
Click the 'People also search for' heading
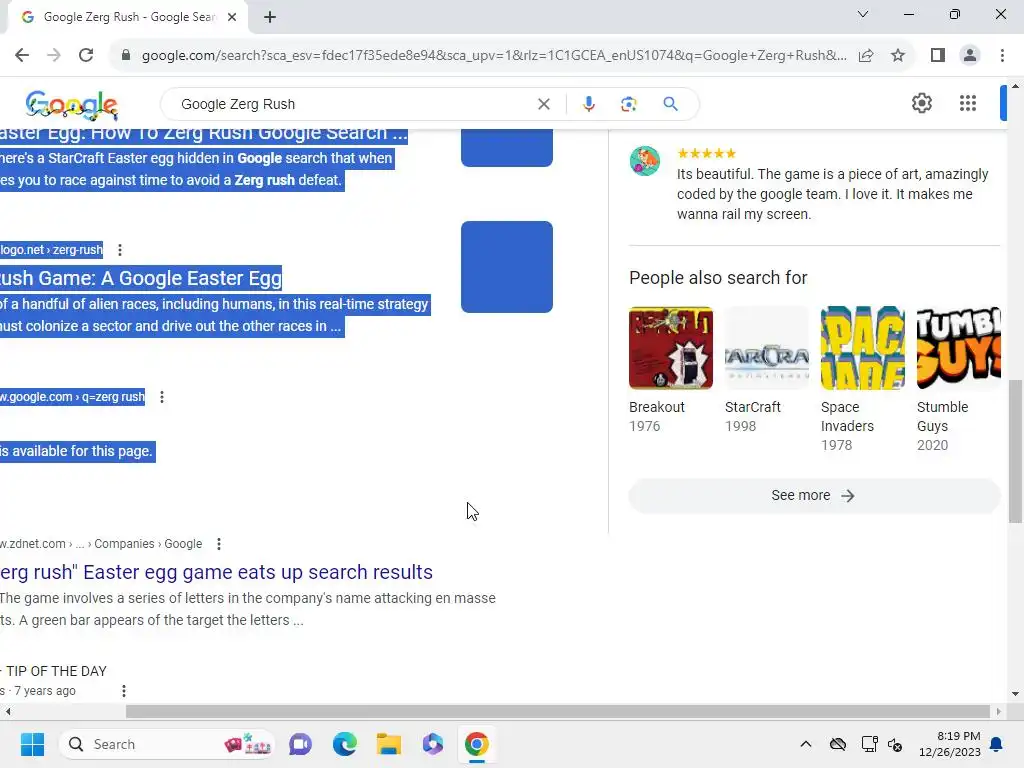click(x=718, y=278)
